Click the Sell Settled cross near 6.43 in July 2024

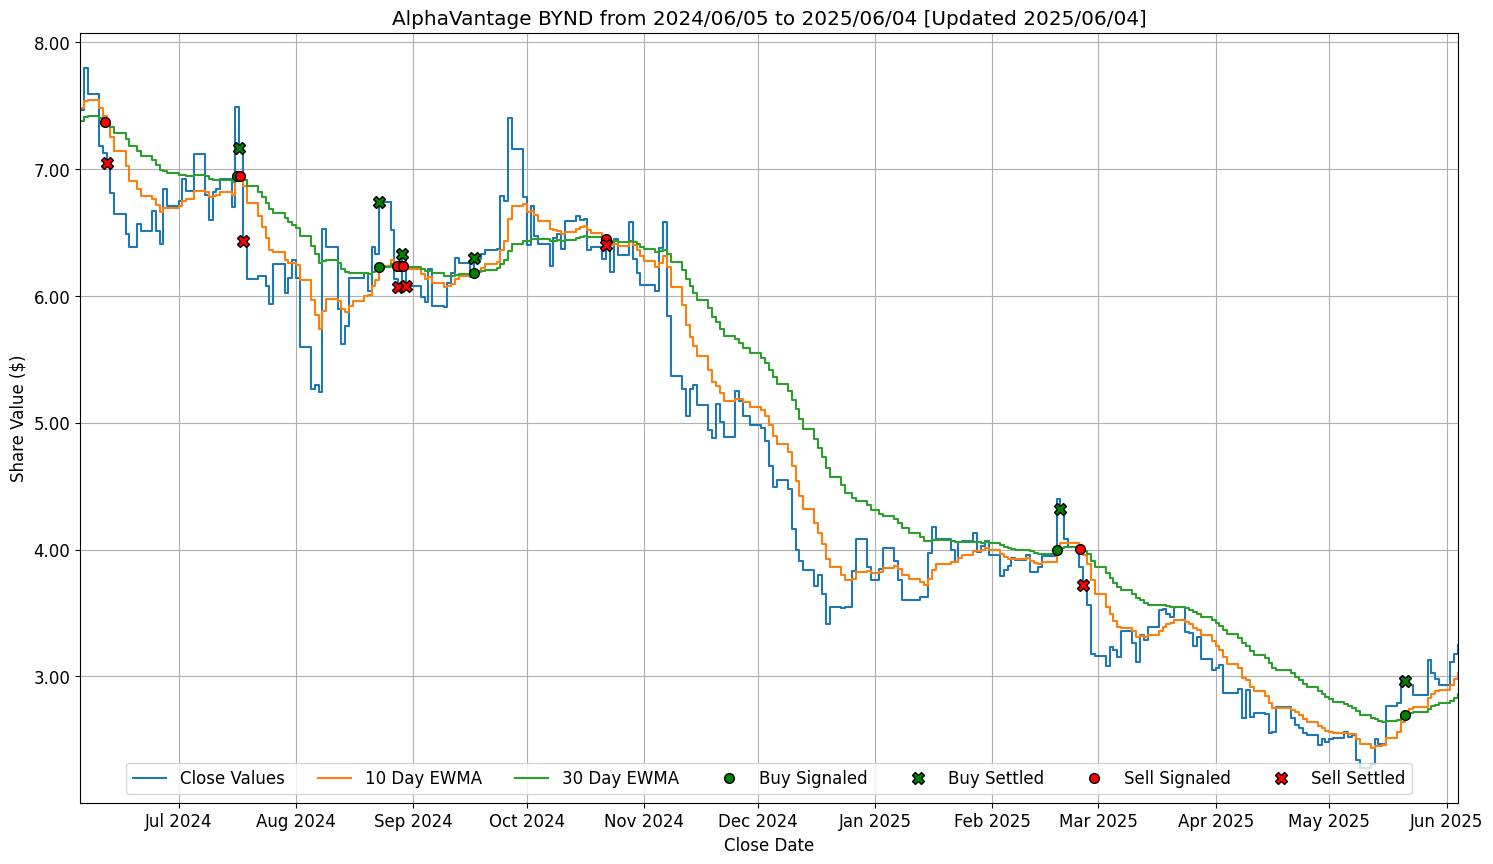pos(243,241)
